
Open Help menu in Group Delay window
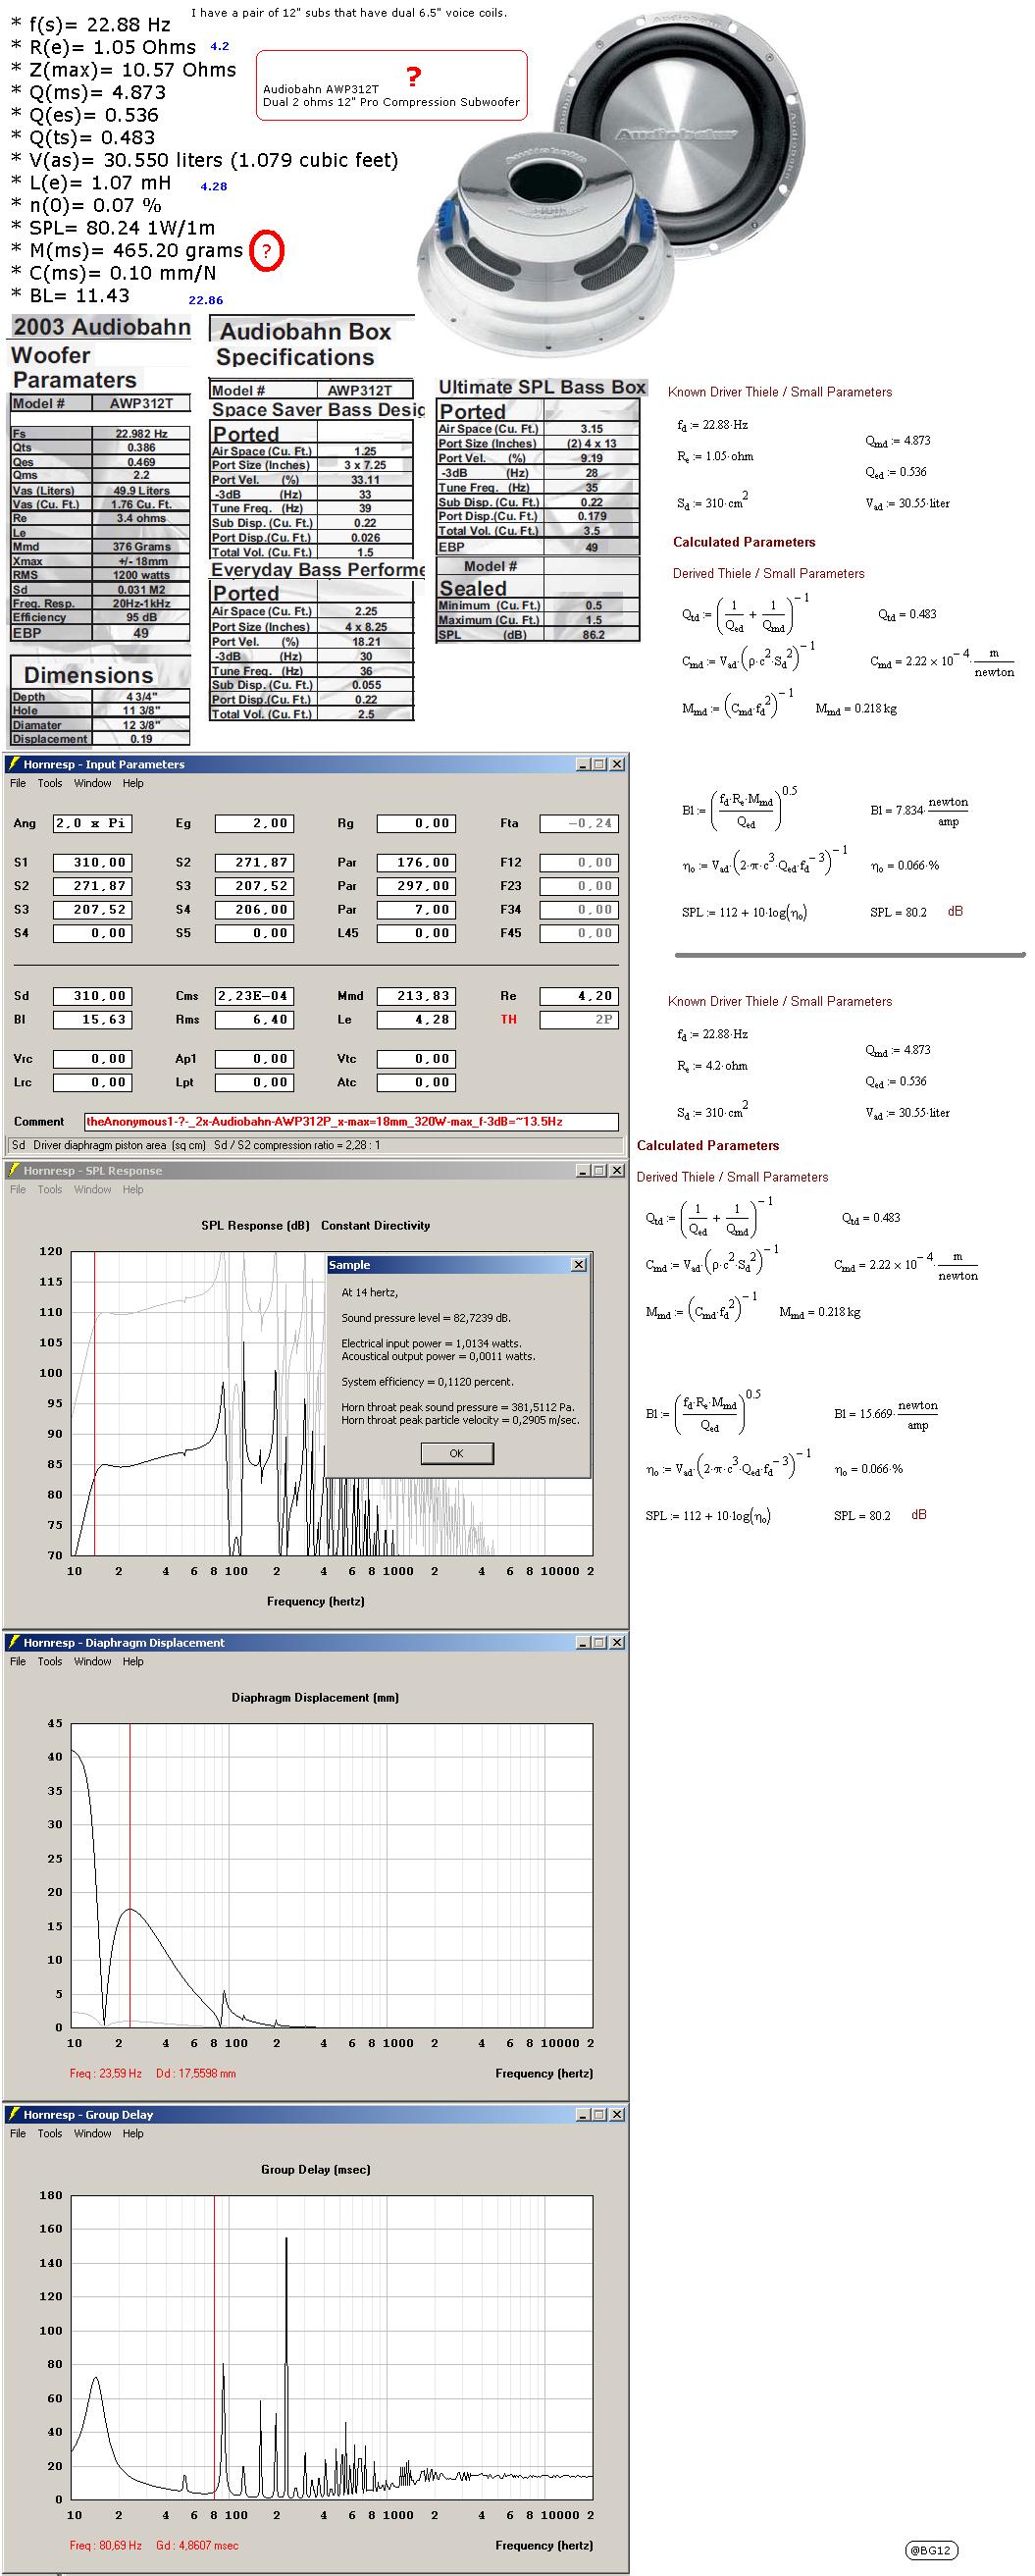[x=133, y=2133]
